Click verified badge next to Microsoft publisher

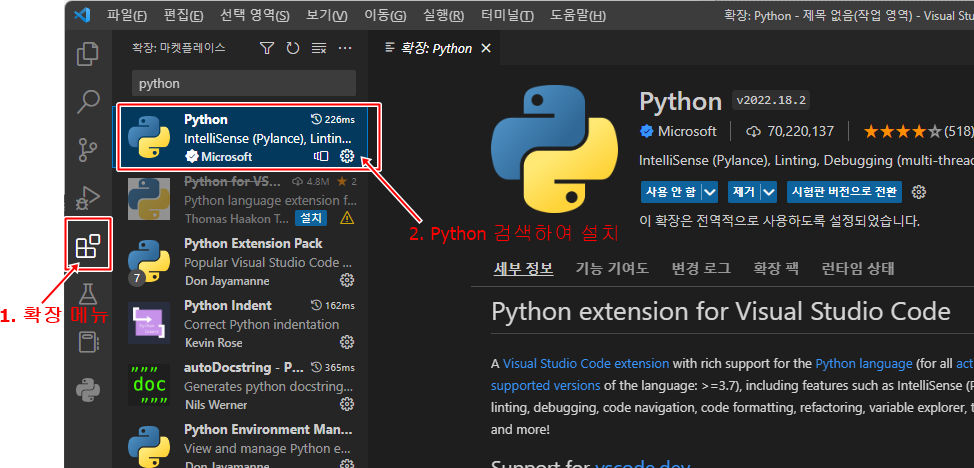[x=647, y=131]
